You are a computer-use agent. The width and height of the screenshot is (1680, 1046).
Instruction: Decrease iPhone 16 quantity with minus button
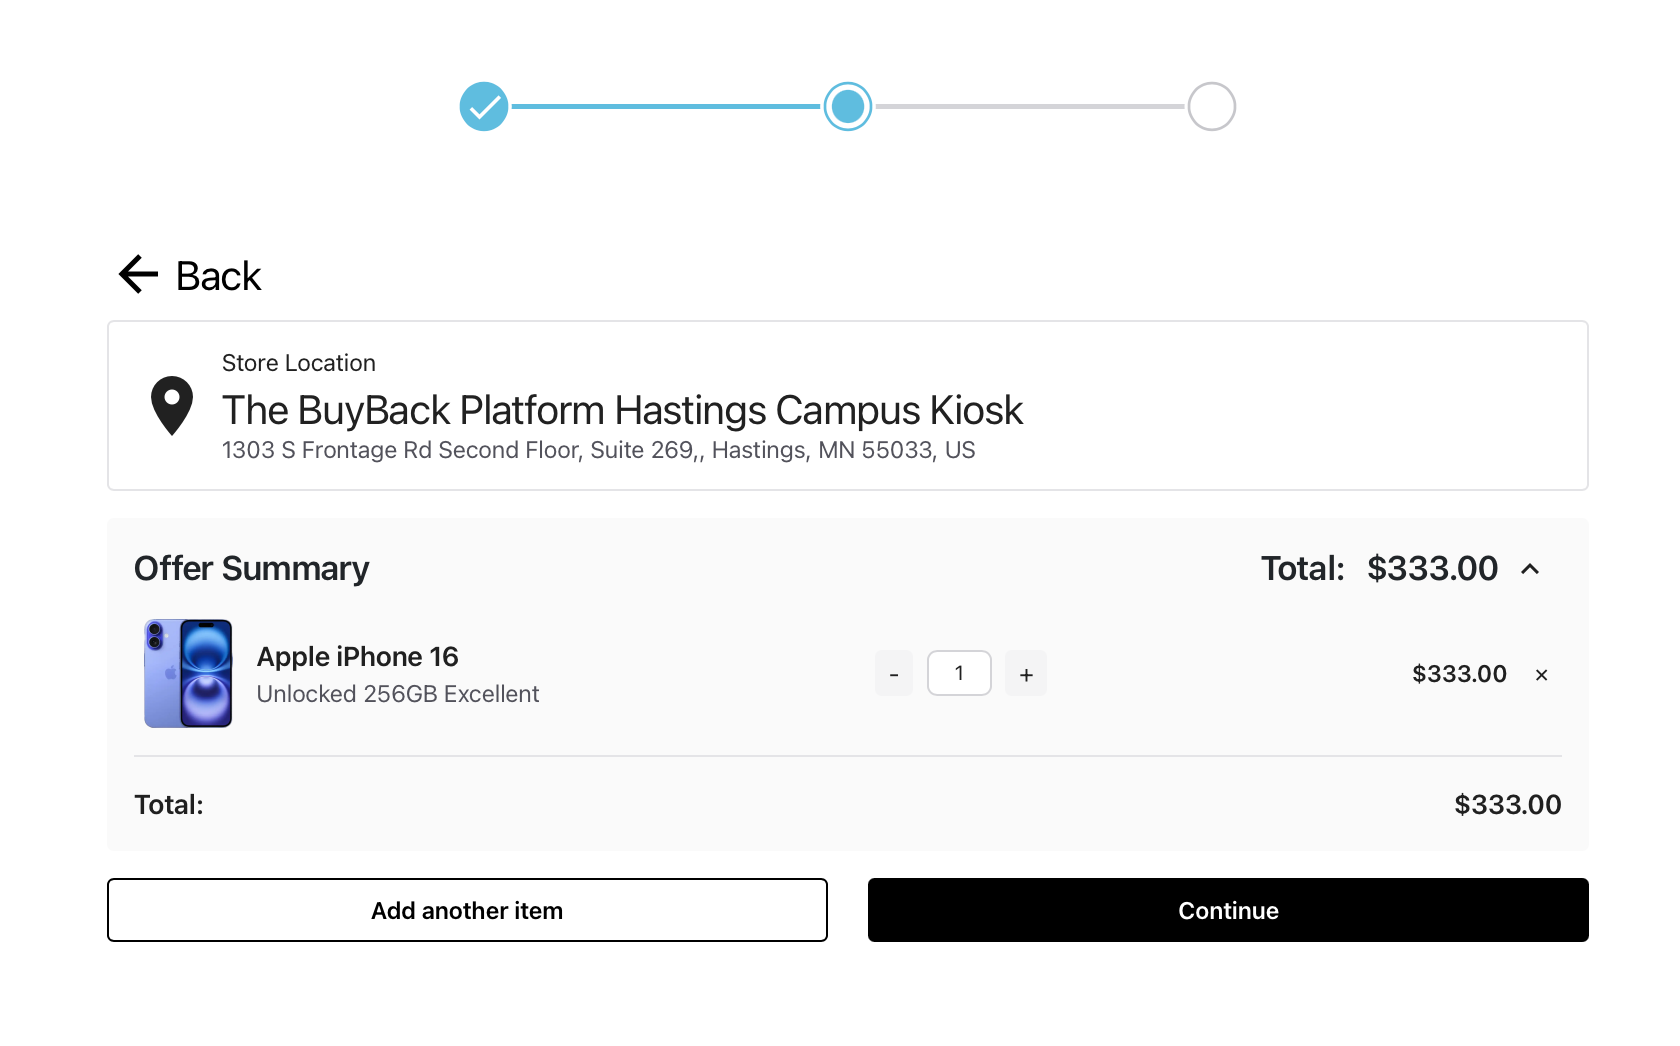tap(894, 673)
